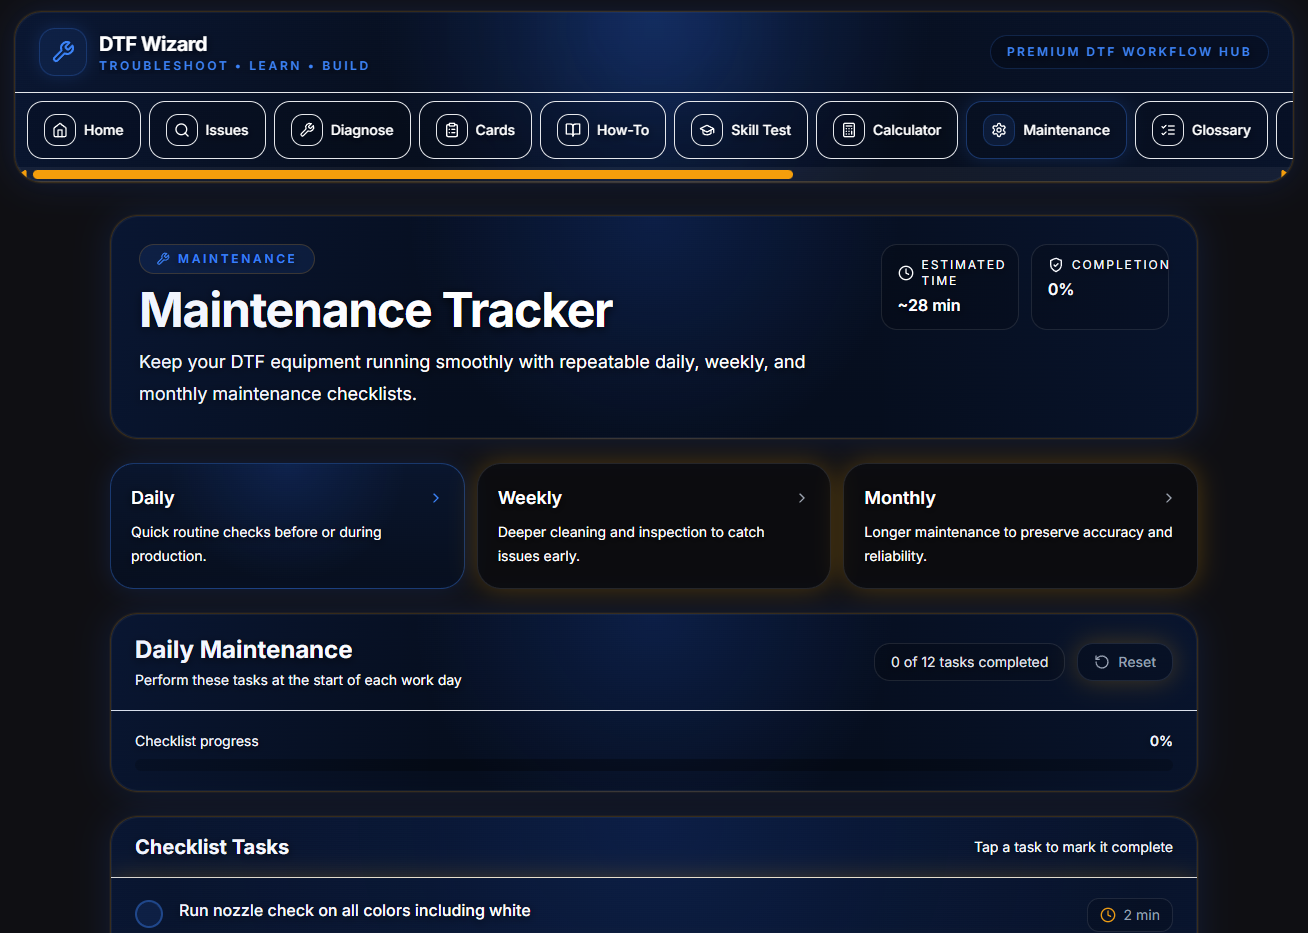
Task: Click the Diagnose wrench icon
Action: tap(307, 130)
